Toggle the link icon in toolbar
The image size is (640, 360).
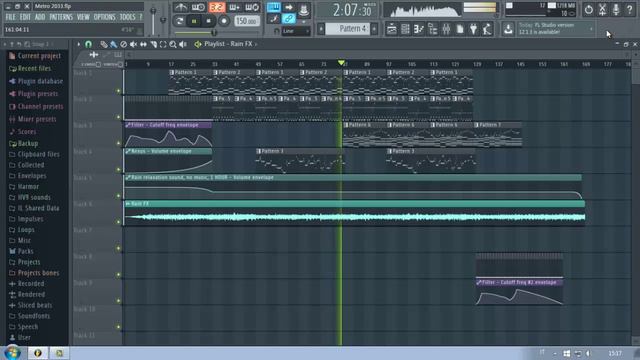288,19
